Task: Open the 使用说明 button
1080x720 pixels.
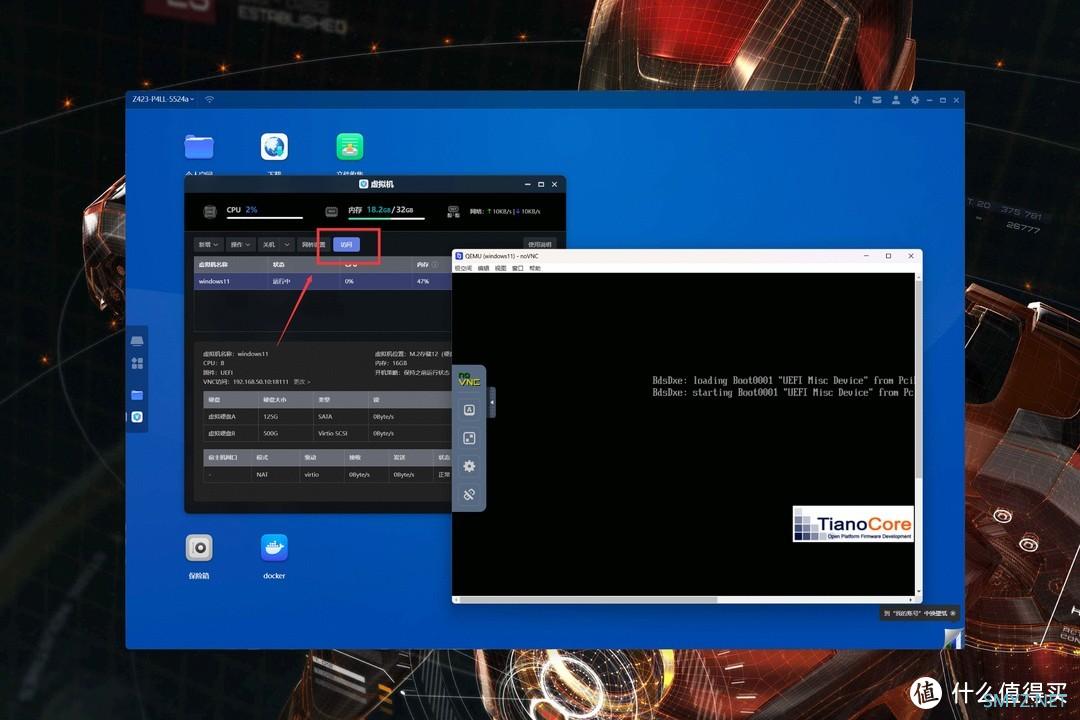Action: [539, 245]
